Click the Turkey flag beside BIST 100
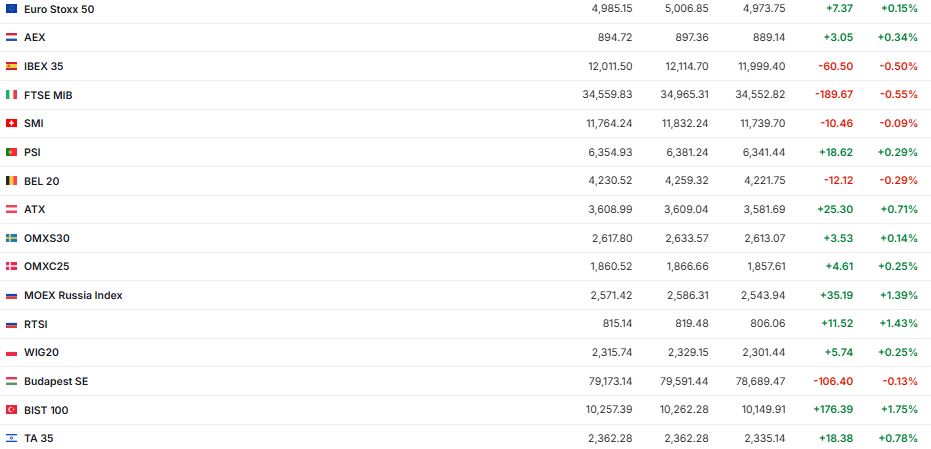The height and width of the screenshot is (449, 931). (11, 410)
